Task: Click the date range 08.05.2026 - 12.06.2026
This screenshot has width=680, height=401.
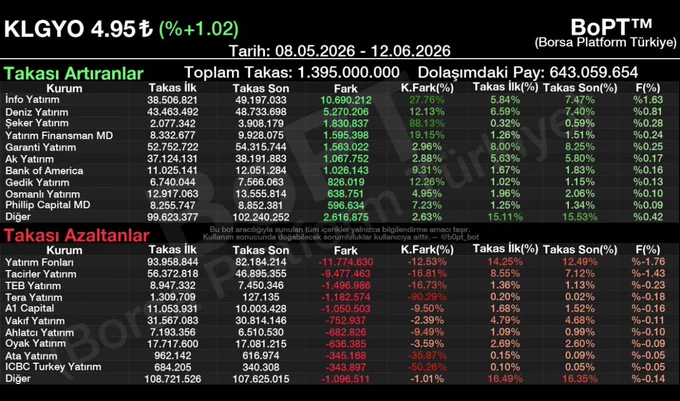Action: pyautogui.click(x=363, y=51)
